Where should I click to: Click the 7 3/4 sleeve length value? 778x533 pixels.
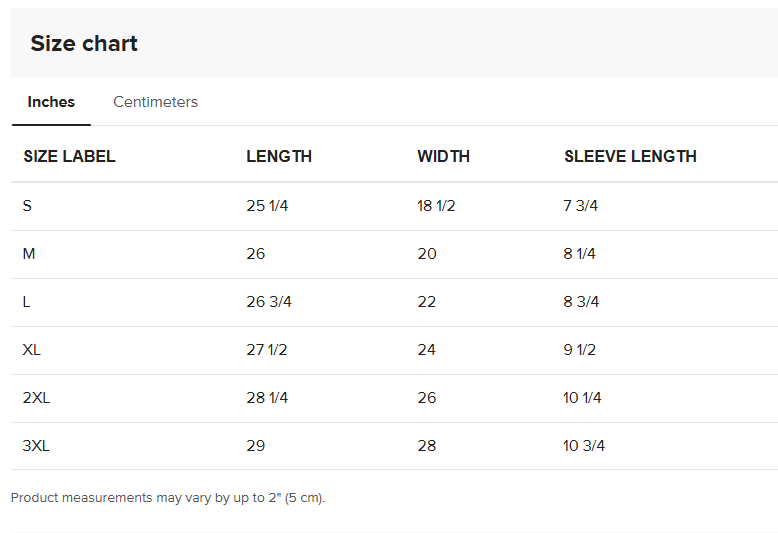[x=581, y=206]
